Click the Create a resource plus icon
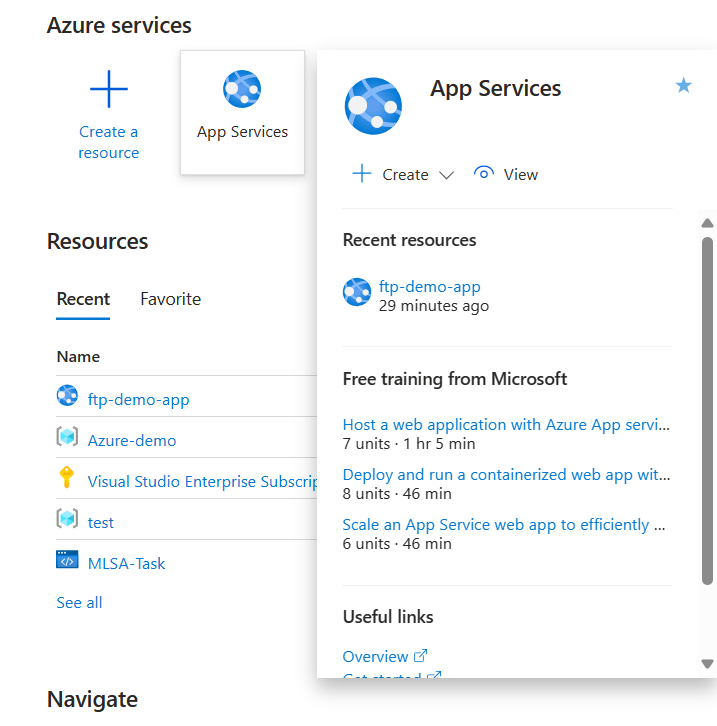 pyautogui.click(x=109, y=89)
